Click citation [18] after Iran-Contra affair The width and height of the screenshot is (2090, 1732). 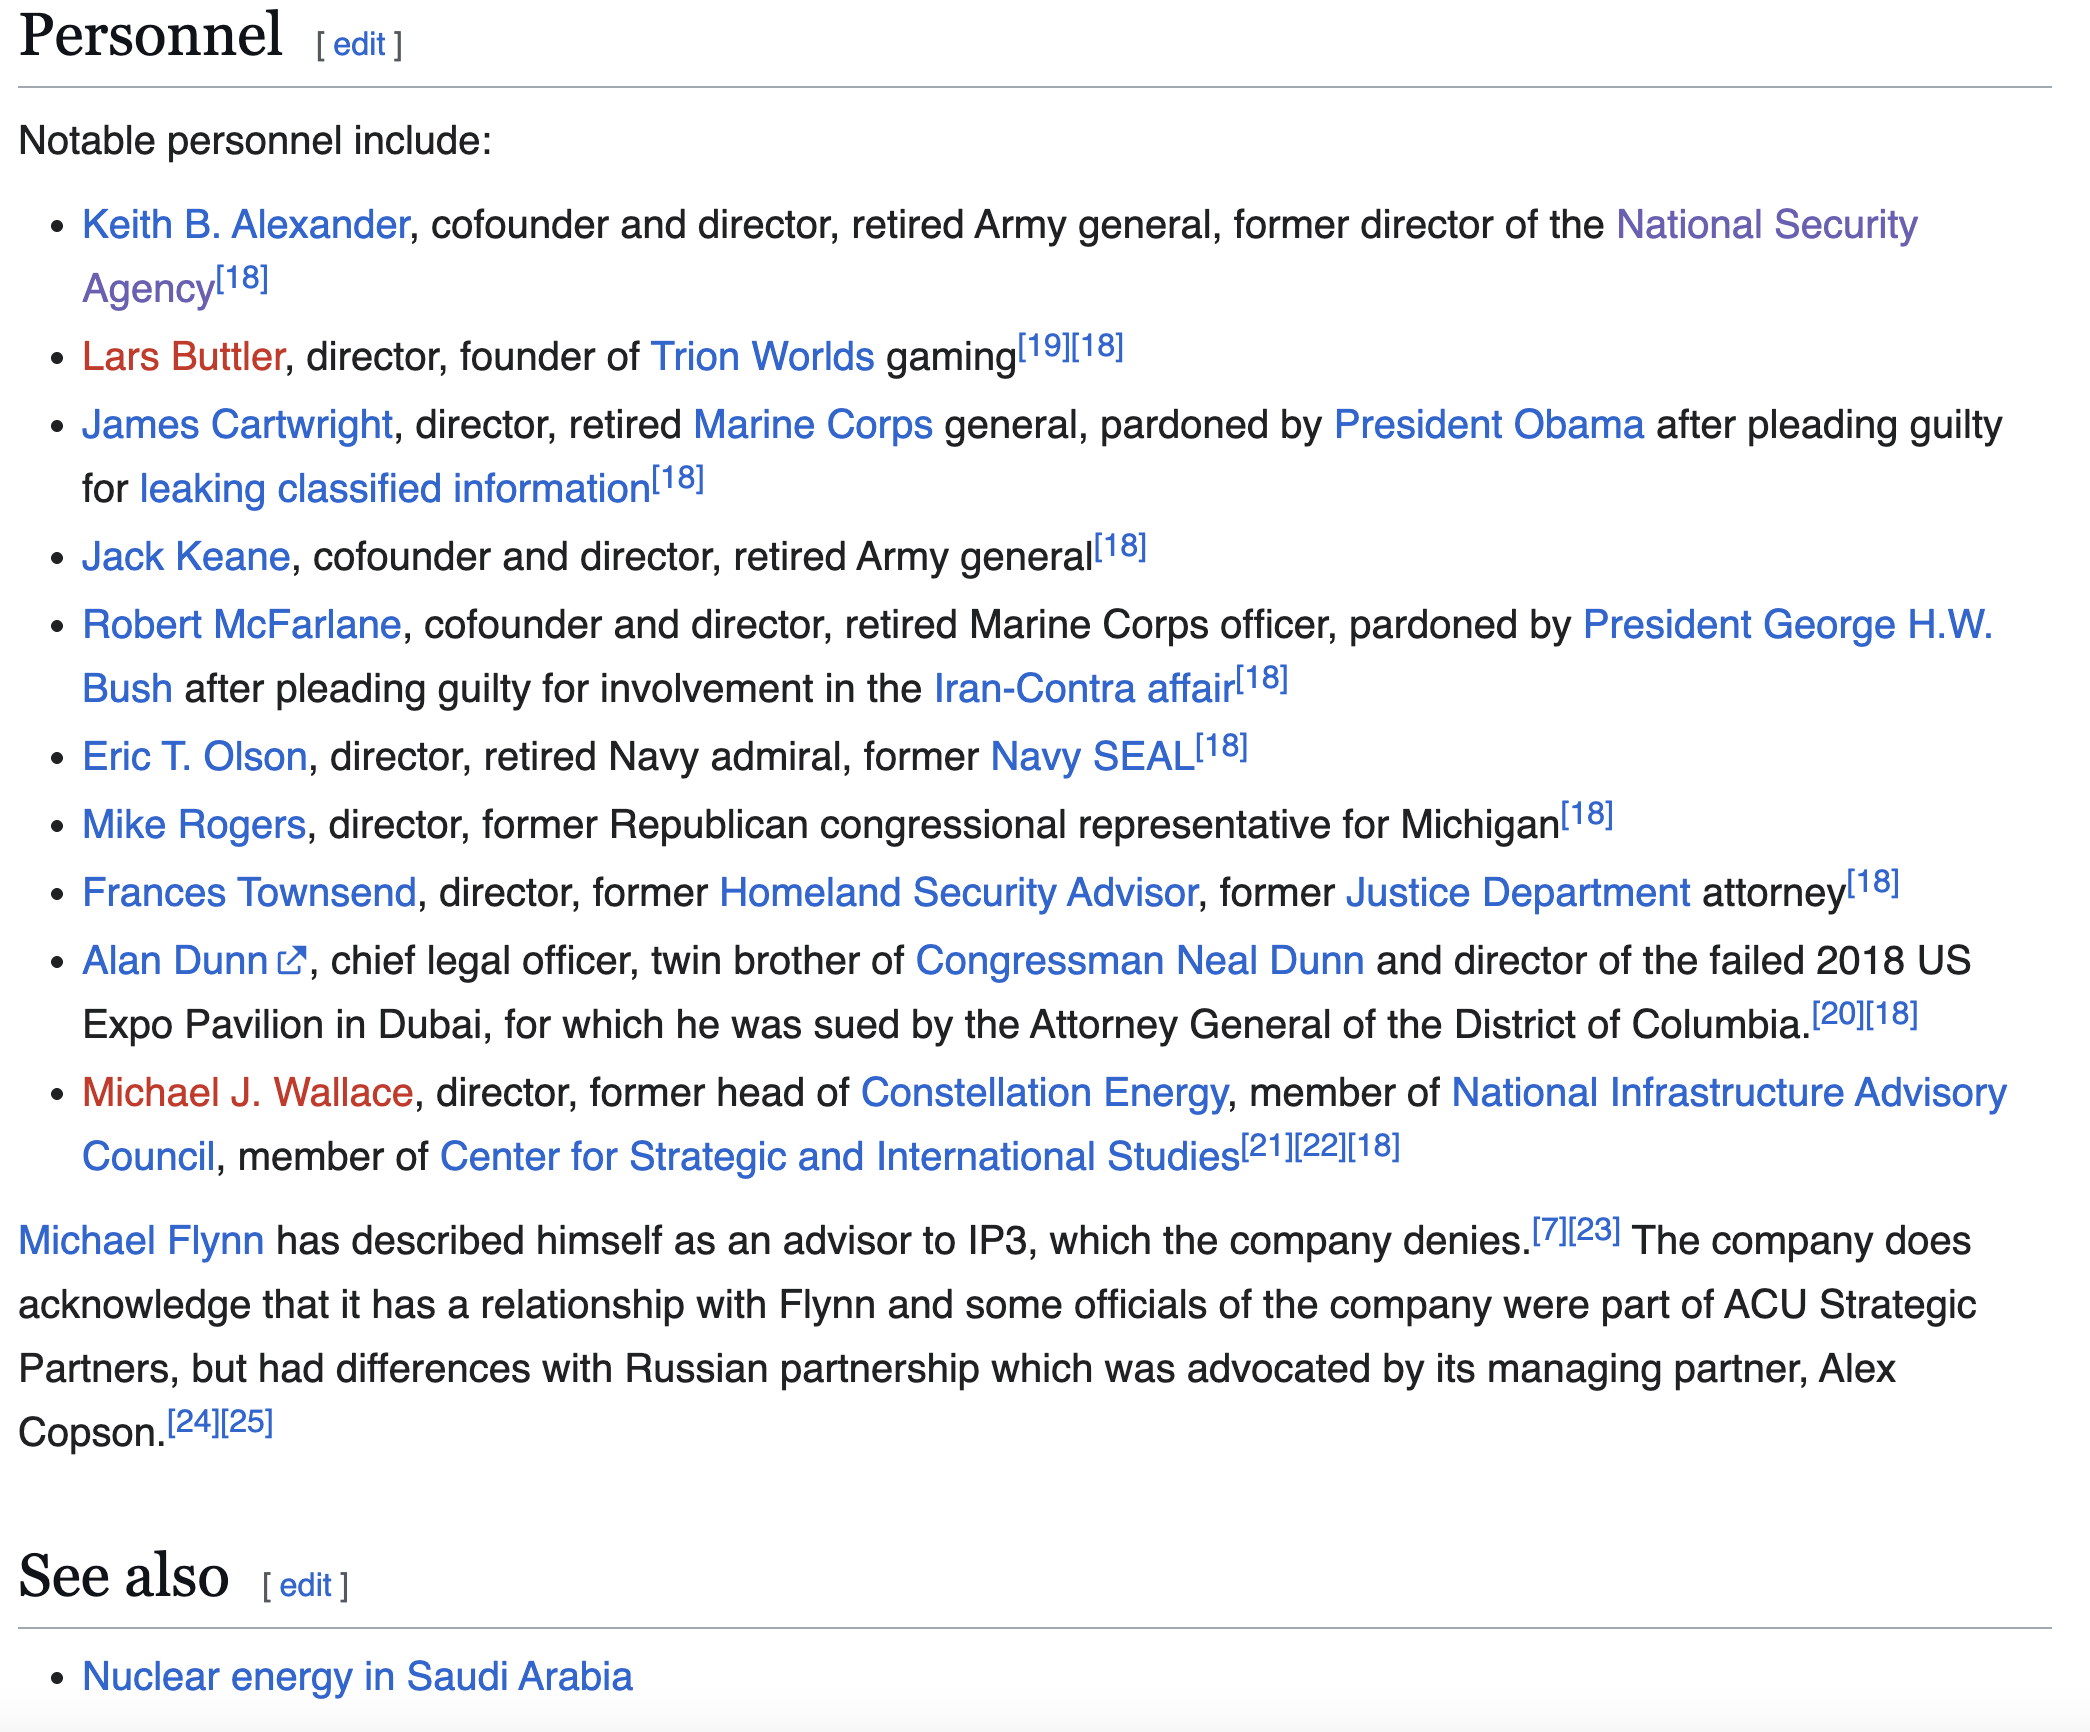(1262, 678)
